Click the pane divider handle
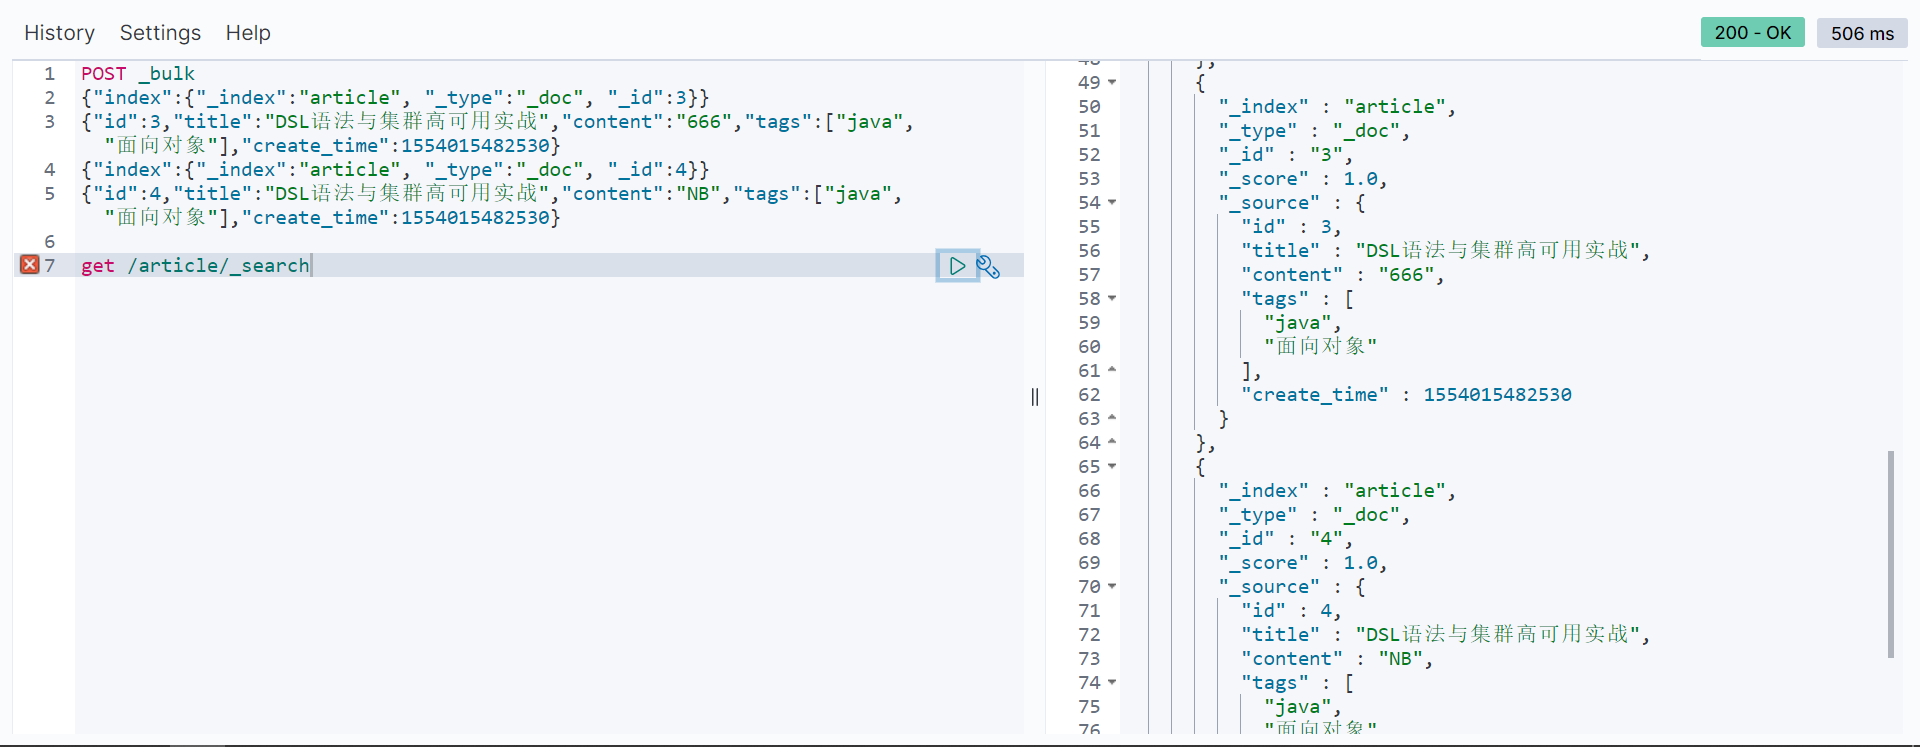Image resolution: width=1920 pixels, height=747 pixels. click(x=1035, y=397)
